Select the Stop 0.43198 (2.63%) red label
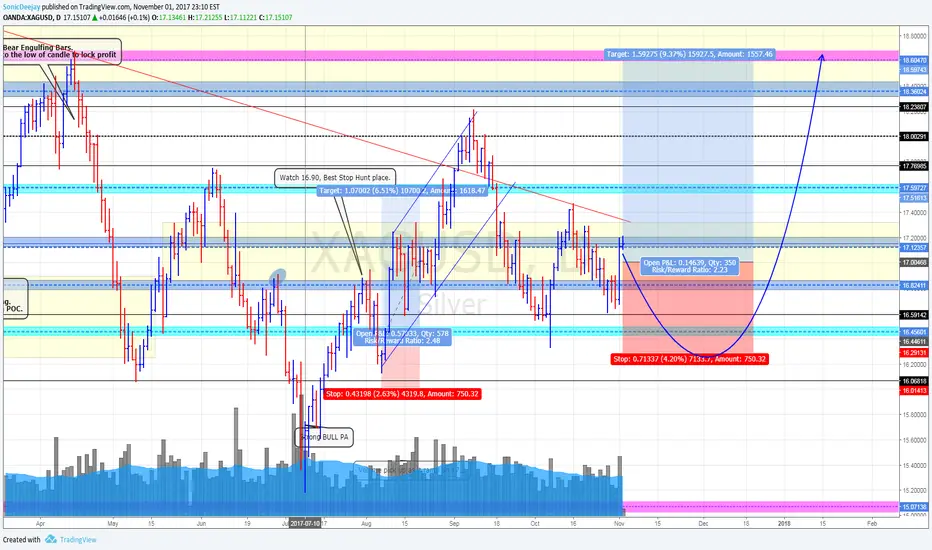Screen dimensions: 932x550 tap(402, 394)
